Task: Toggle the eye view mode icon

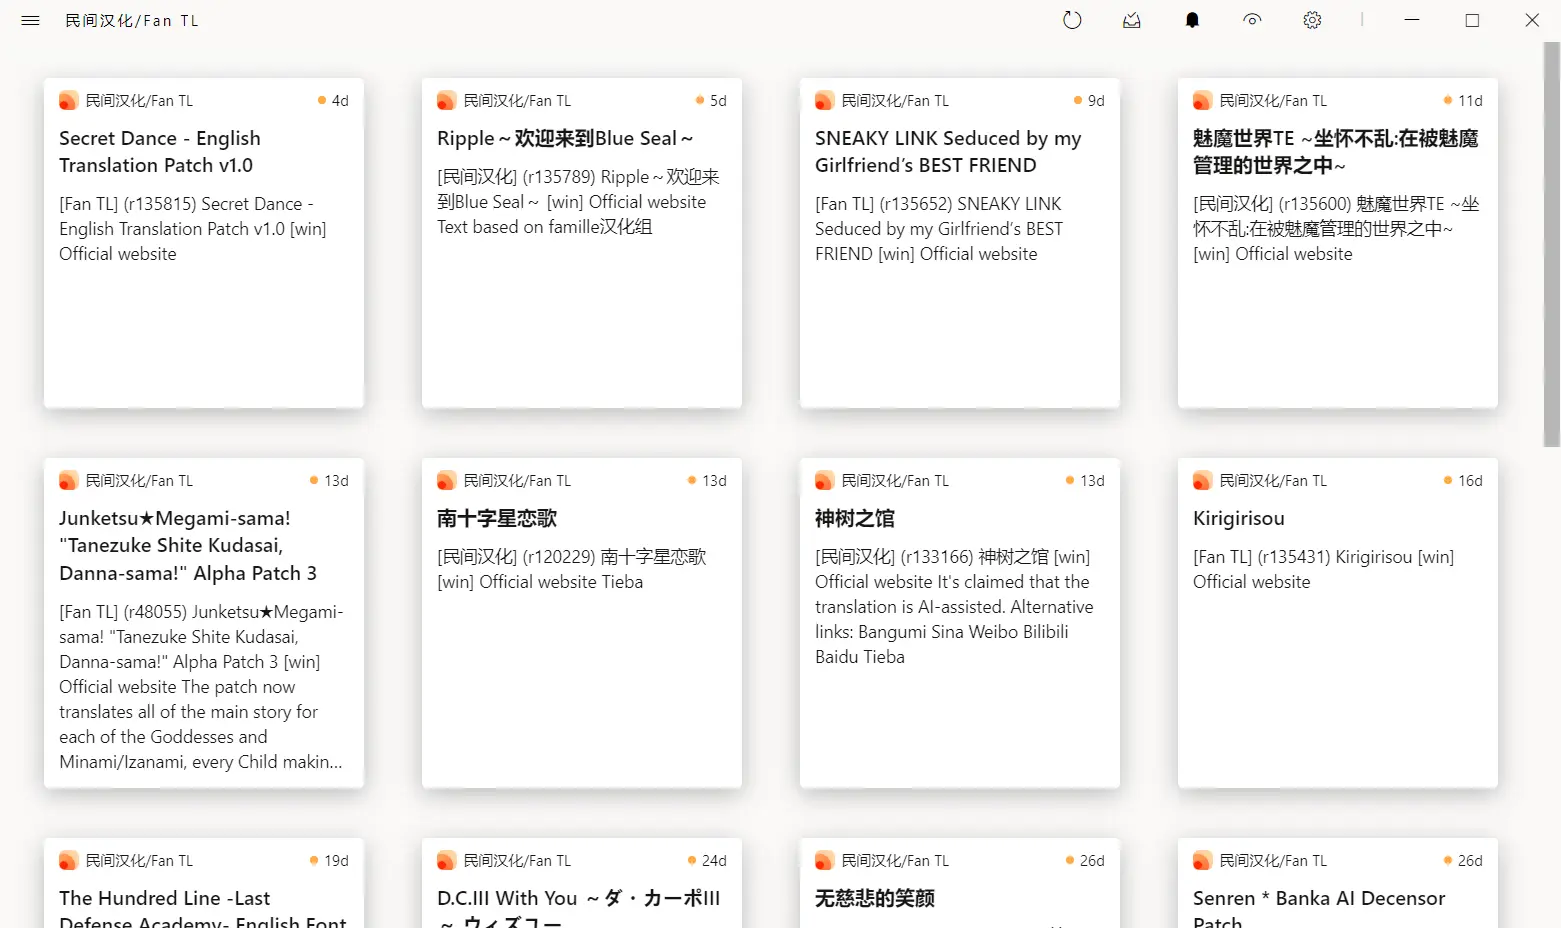Action: coord(1252,20)
